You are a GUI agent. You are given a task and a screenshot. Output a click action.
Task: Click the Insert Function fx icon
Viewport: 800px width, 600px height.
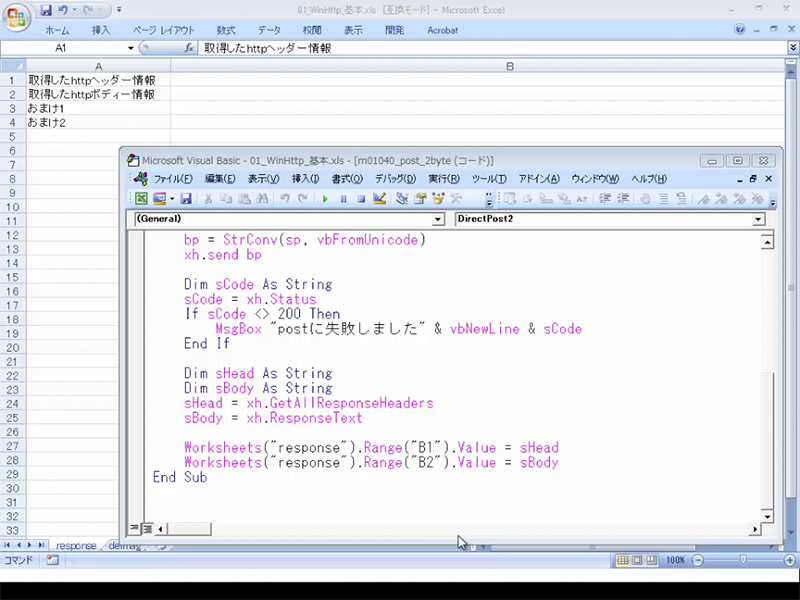tap(190, 48)
